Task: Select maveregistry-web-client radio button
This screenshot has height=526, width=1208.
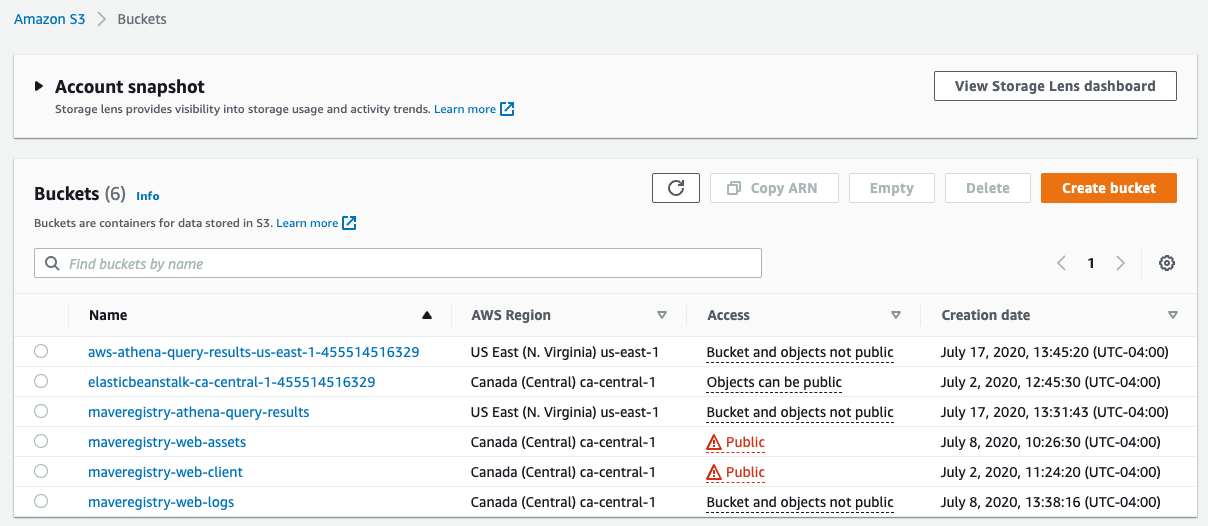Action: (41, 471)
